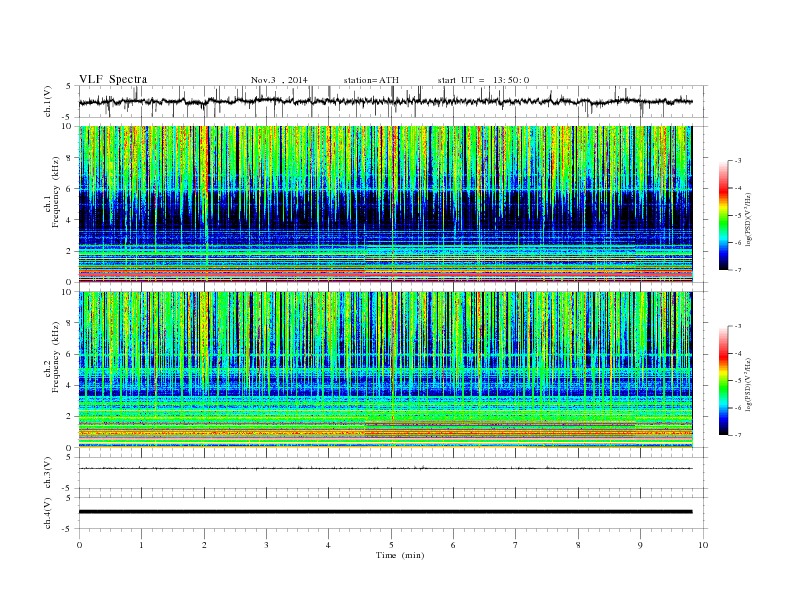Click the '7' tick on the time axis

click(x=516, y=545)
